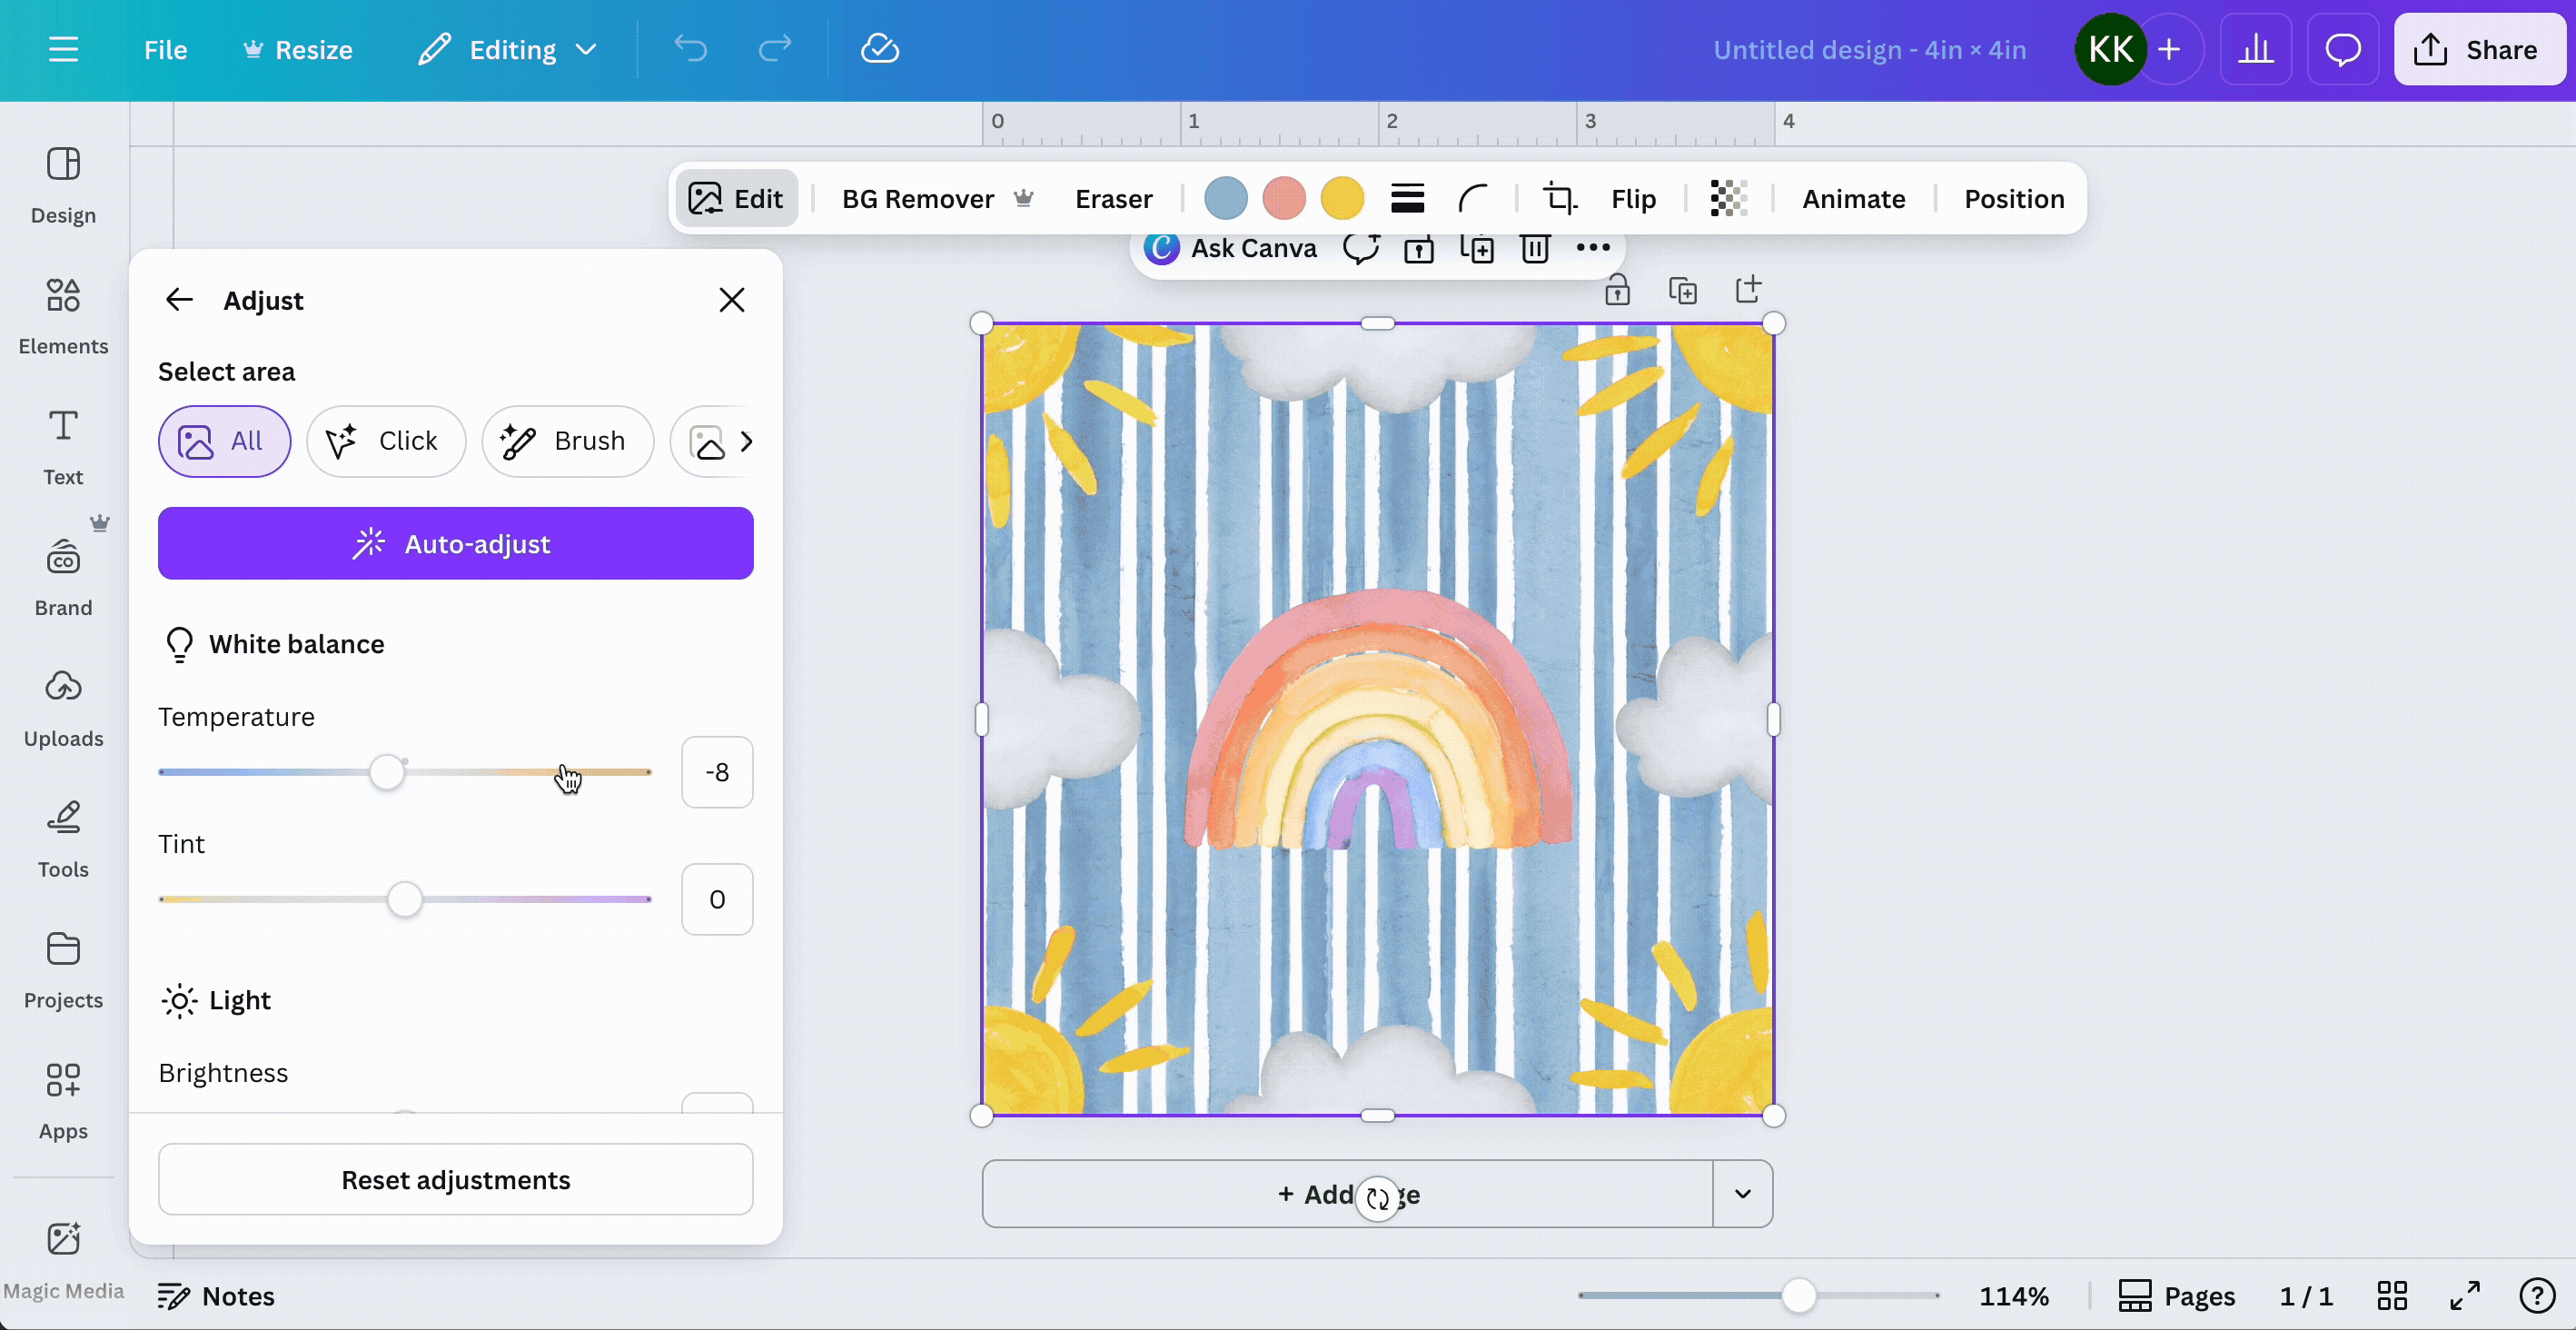Image resolution: width=2576 pixels, height=1330 pixels.
Task: Open the Animate tab
Action: click(1853, 198)
